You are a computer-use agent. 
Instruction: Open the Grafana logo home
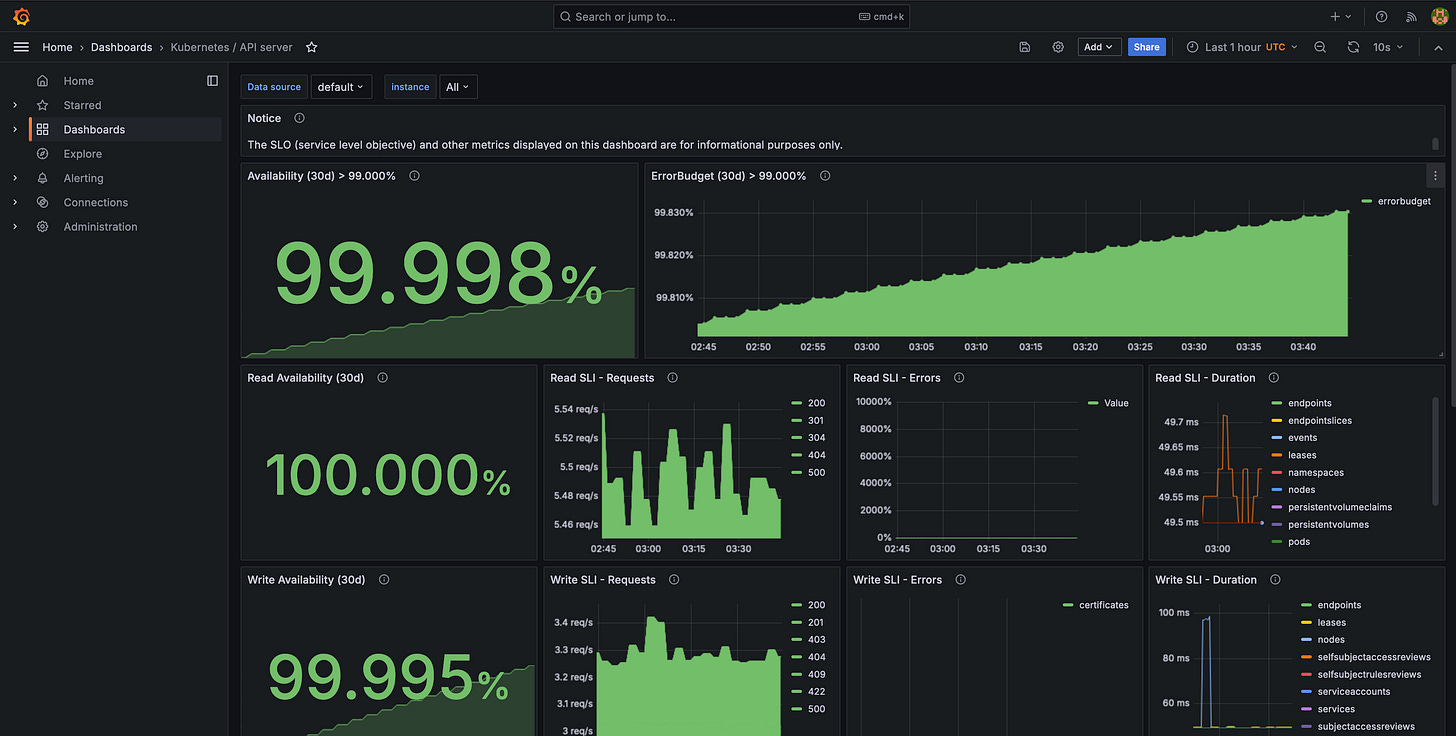tap(21, 16)
